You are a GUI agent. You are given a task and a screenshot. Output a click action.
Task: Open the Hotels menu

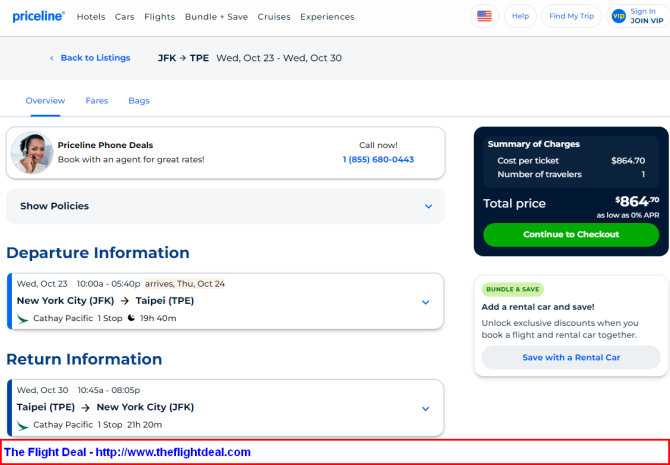pyautogui.click(x=91, y=17)
